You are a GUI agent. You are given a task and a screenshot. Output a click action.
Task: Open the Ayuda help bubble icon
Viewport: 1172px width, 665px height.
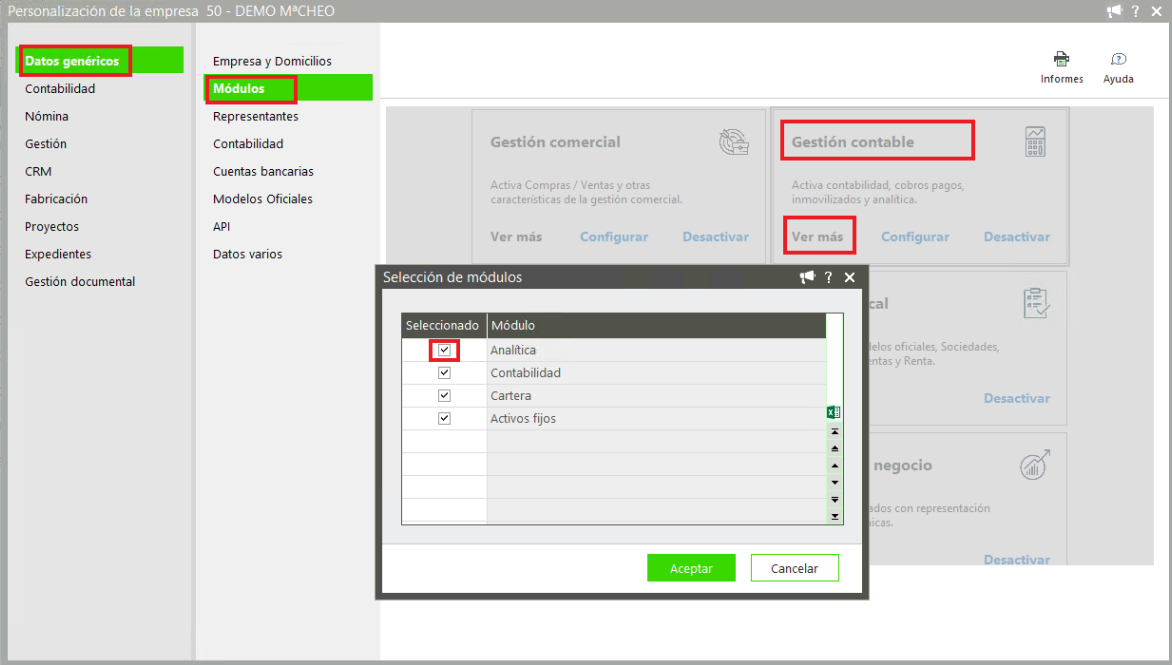[1118, 59]
